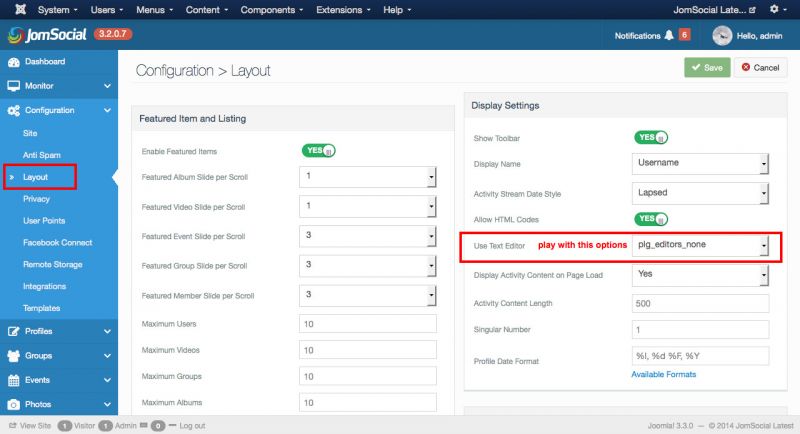Toggle the Allow HTML Codes switch

[x=651, y=219]
